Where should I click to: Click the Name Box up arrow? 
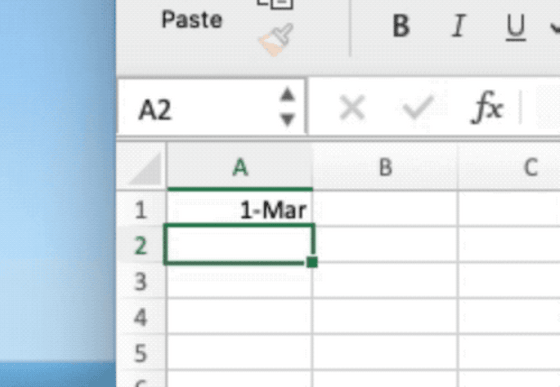pos(288,94)
